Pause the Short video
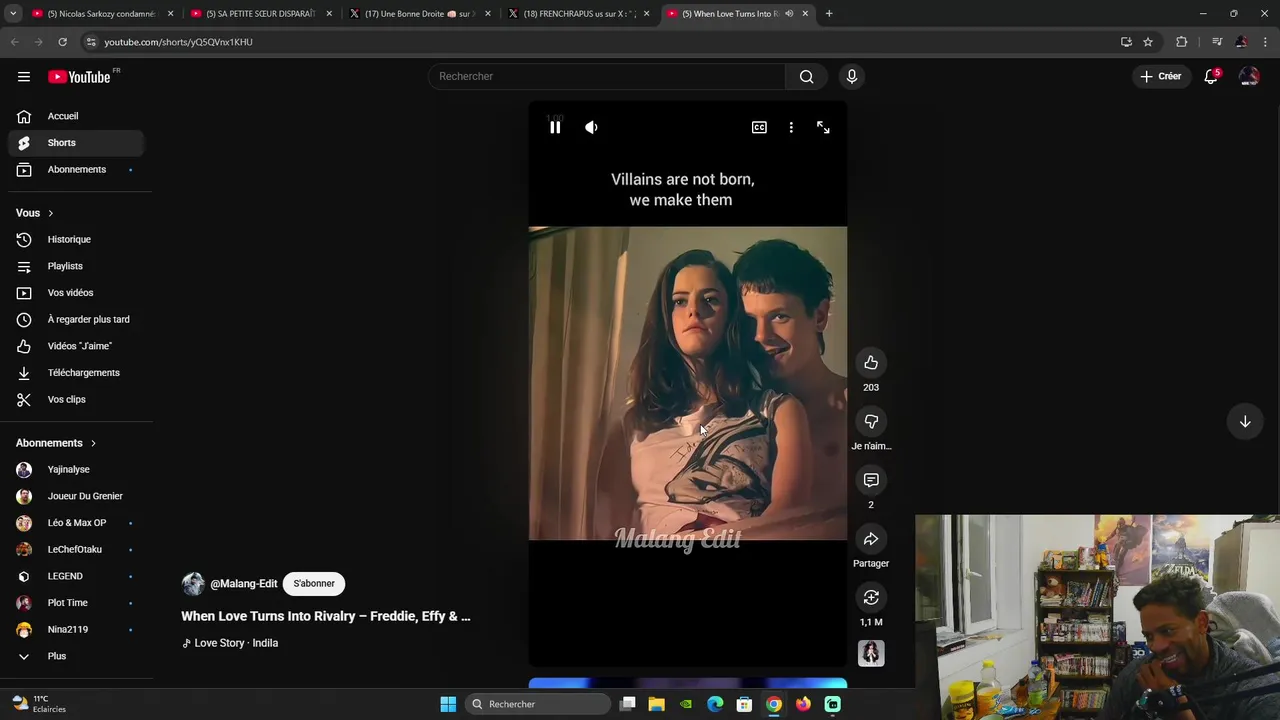The width and height of the screenshot is (1280, 720). 555,127
